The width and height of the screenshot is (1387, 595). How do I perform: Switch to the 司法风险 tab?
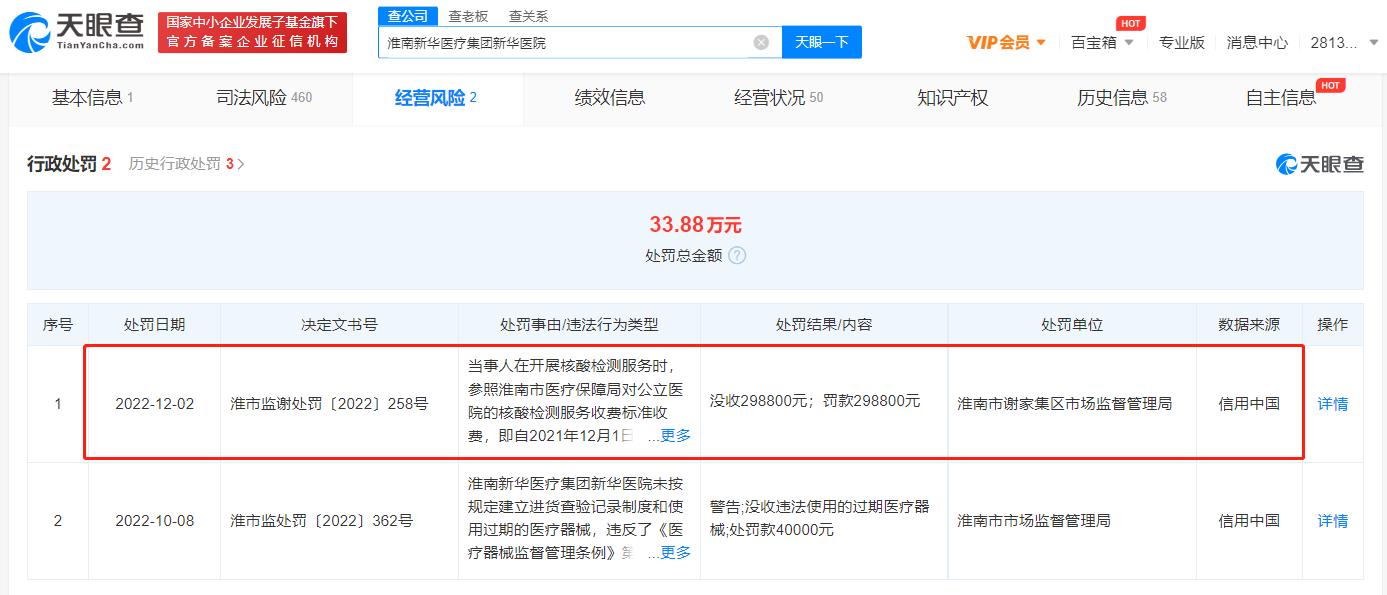(264, 97)
